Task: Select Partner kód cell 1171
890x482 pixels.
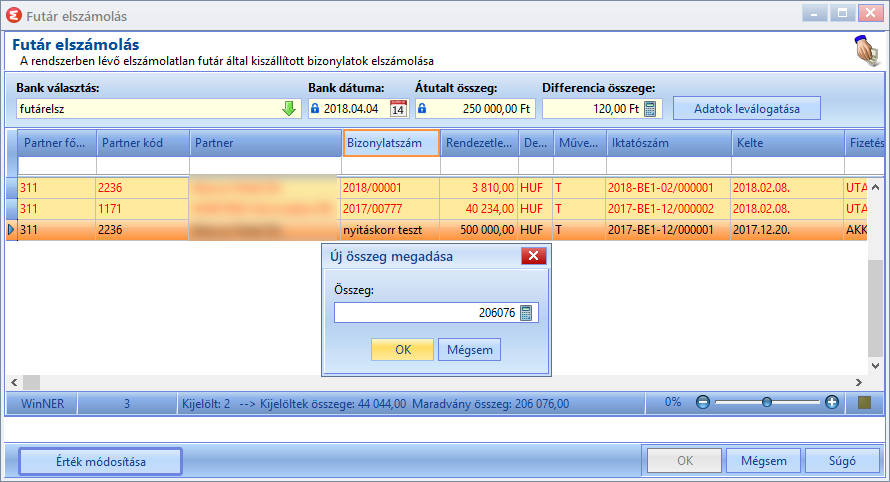Action: tap(142, 209)
